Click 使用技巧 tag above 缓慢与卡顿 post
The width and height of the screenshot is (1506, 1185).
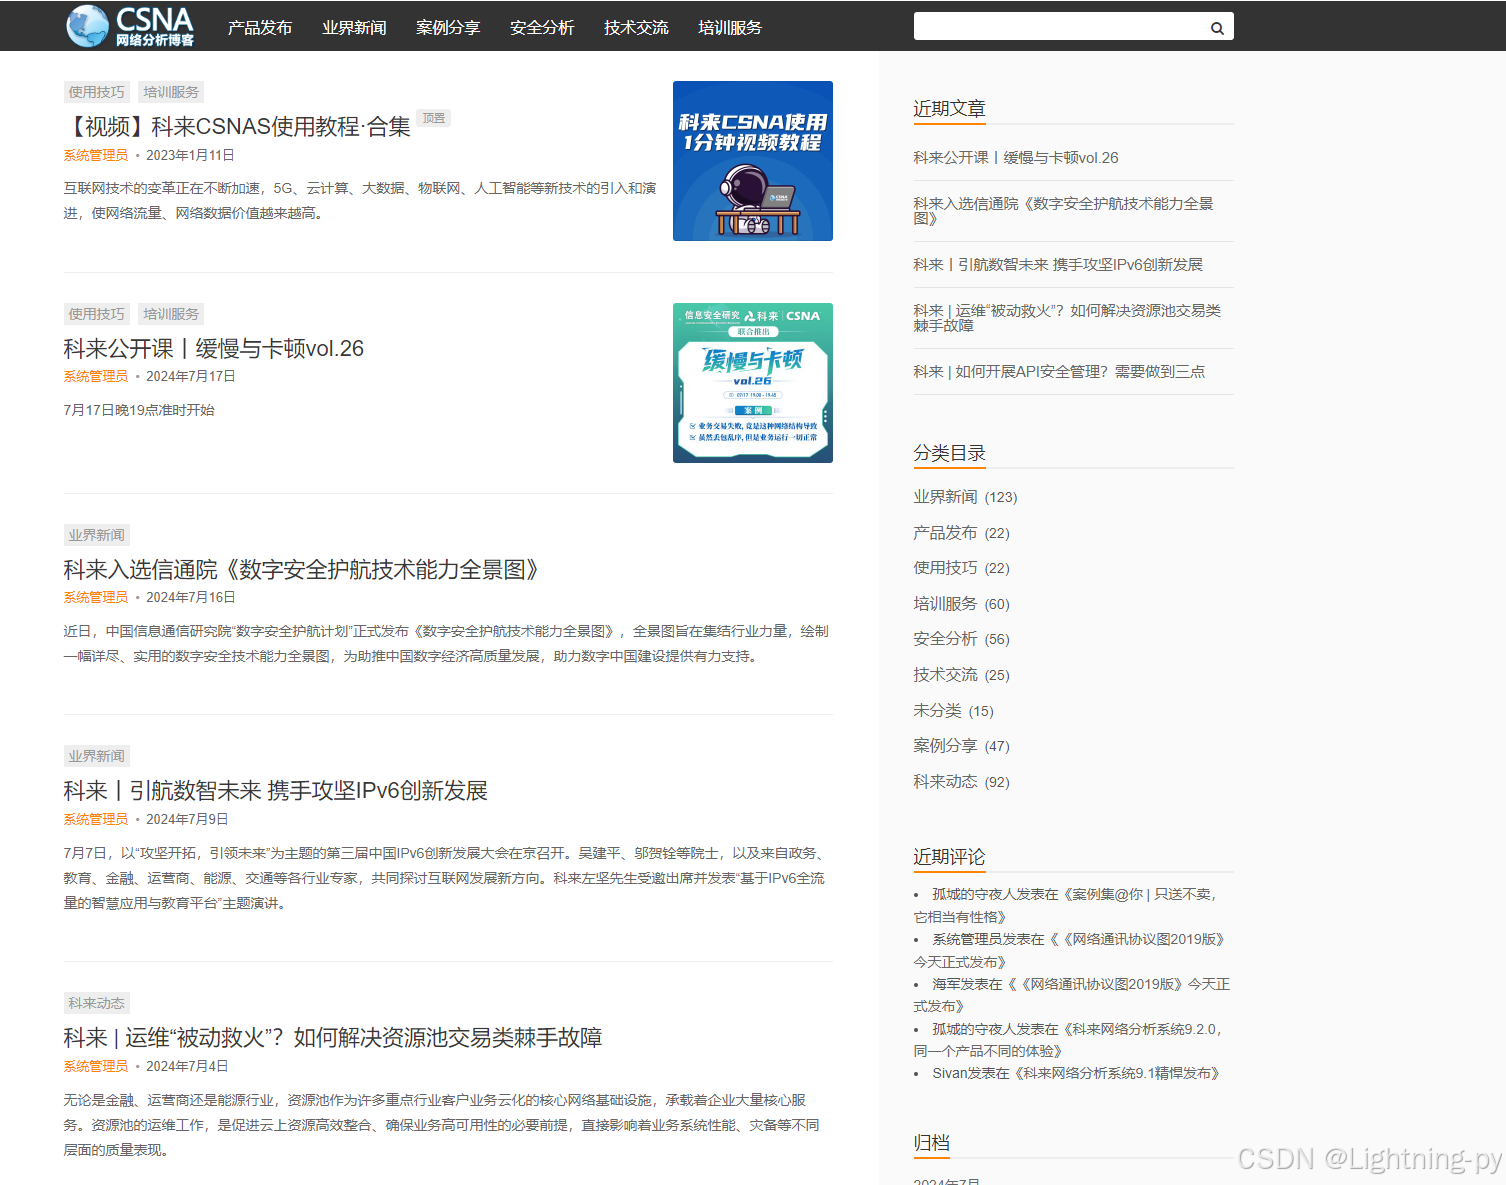(x=97, y=314)
